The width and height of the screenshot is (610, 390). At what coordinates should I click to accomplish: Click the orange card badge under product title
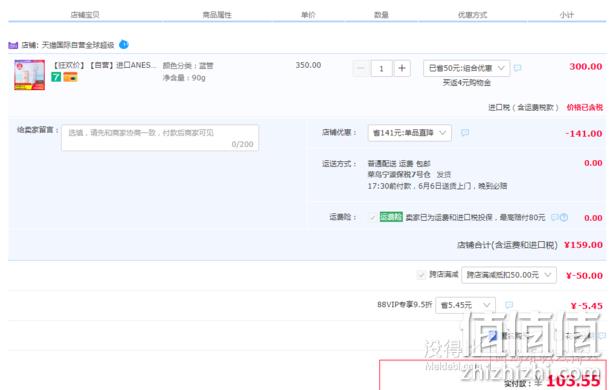tap(70, 77)
